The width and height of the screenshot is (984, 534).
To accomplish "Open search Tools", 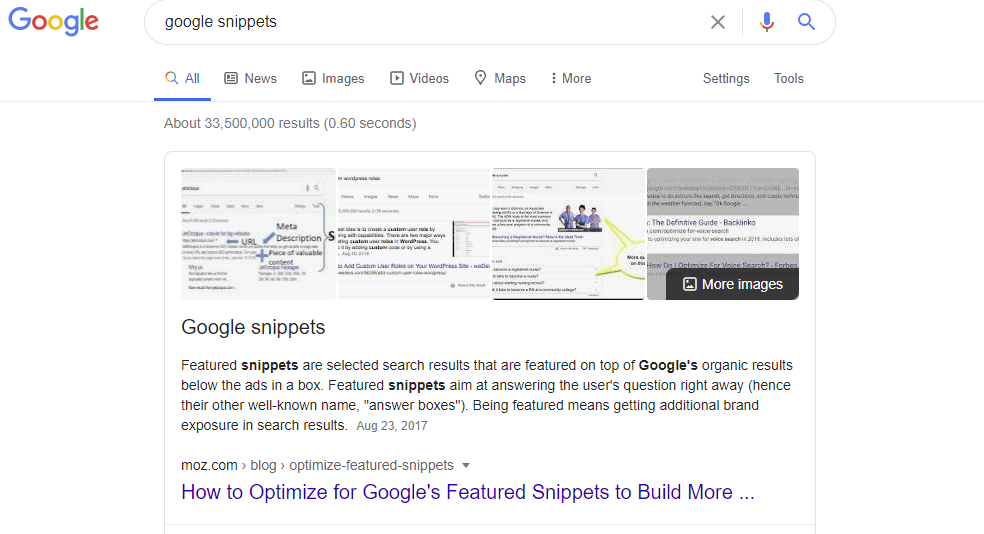I will click(788, 78).
